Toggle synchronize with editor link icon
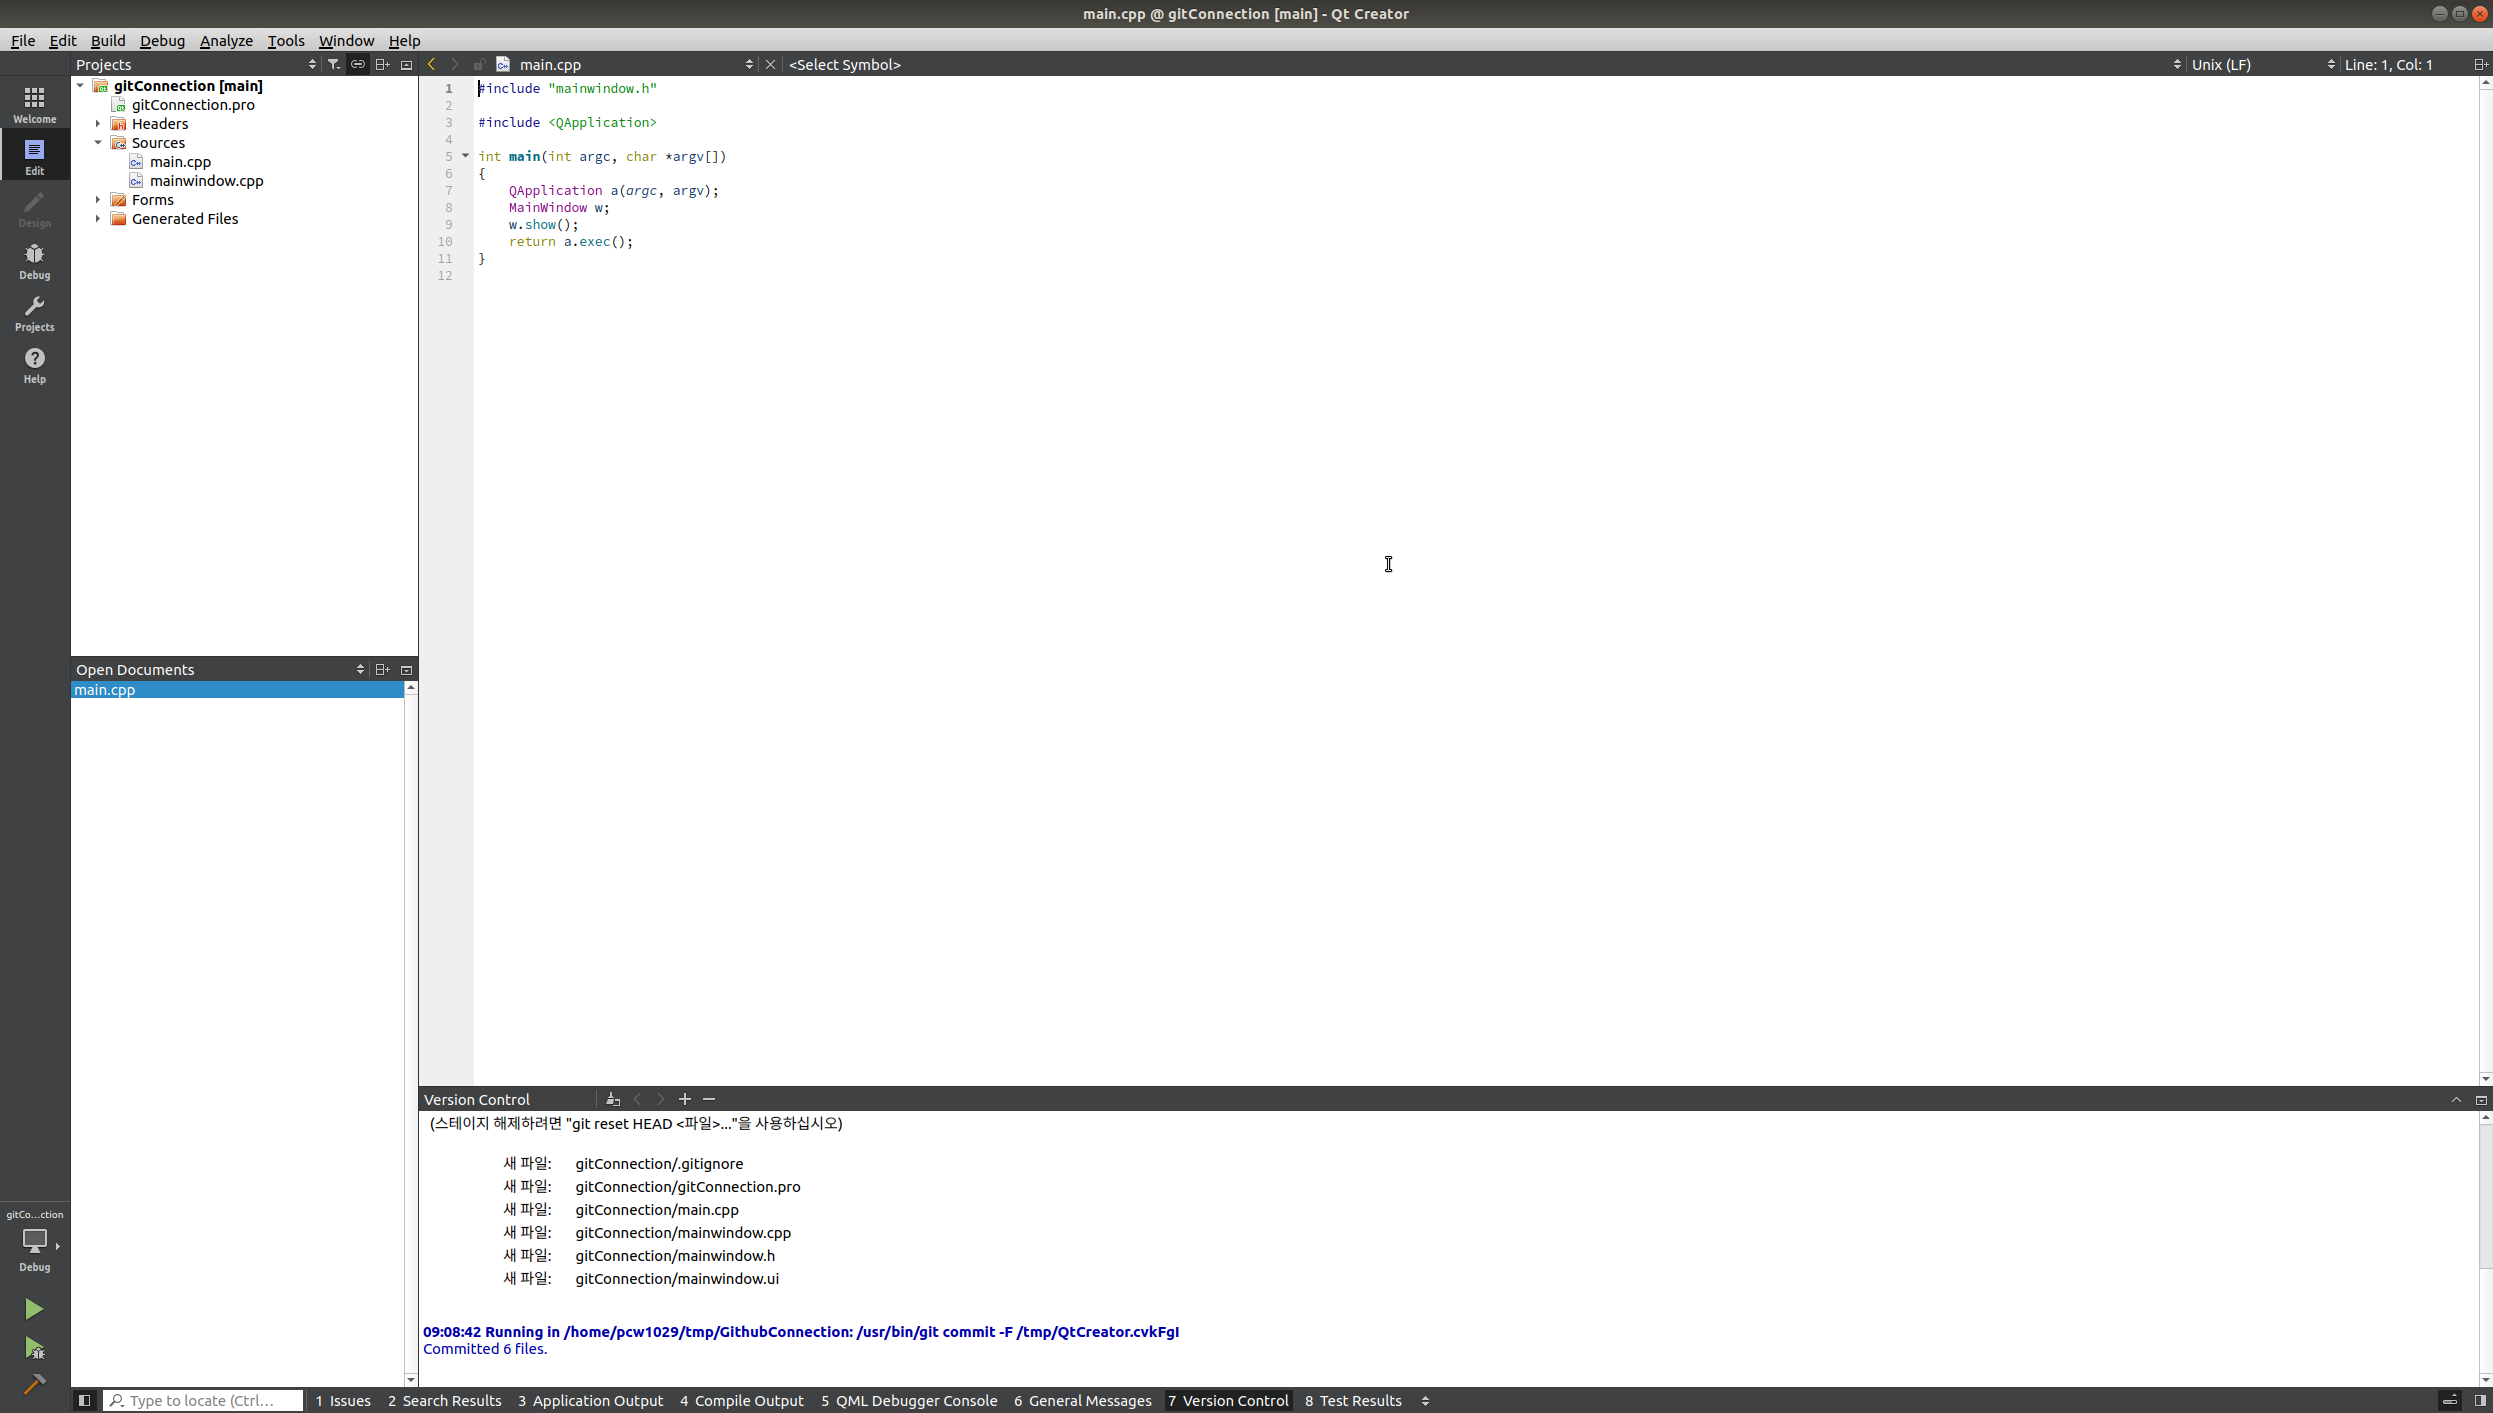The width and height of the screenshot is (2493, 1413). pos(358,64)
